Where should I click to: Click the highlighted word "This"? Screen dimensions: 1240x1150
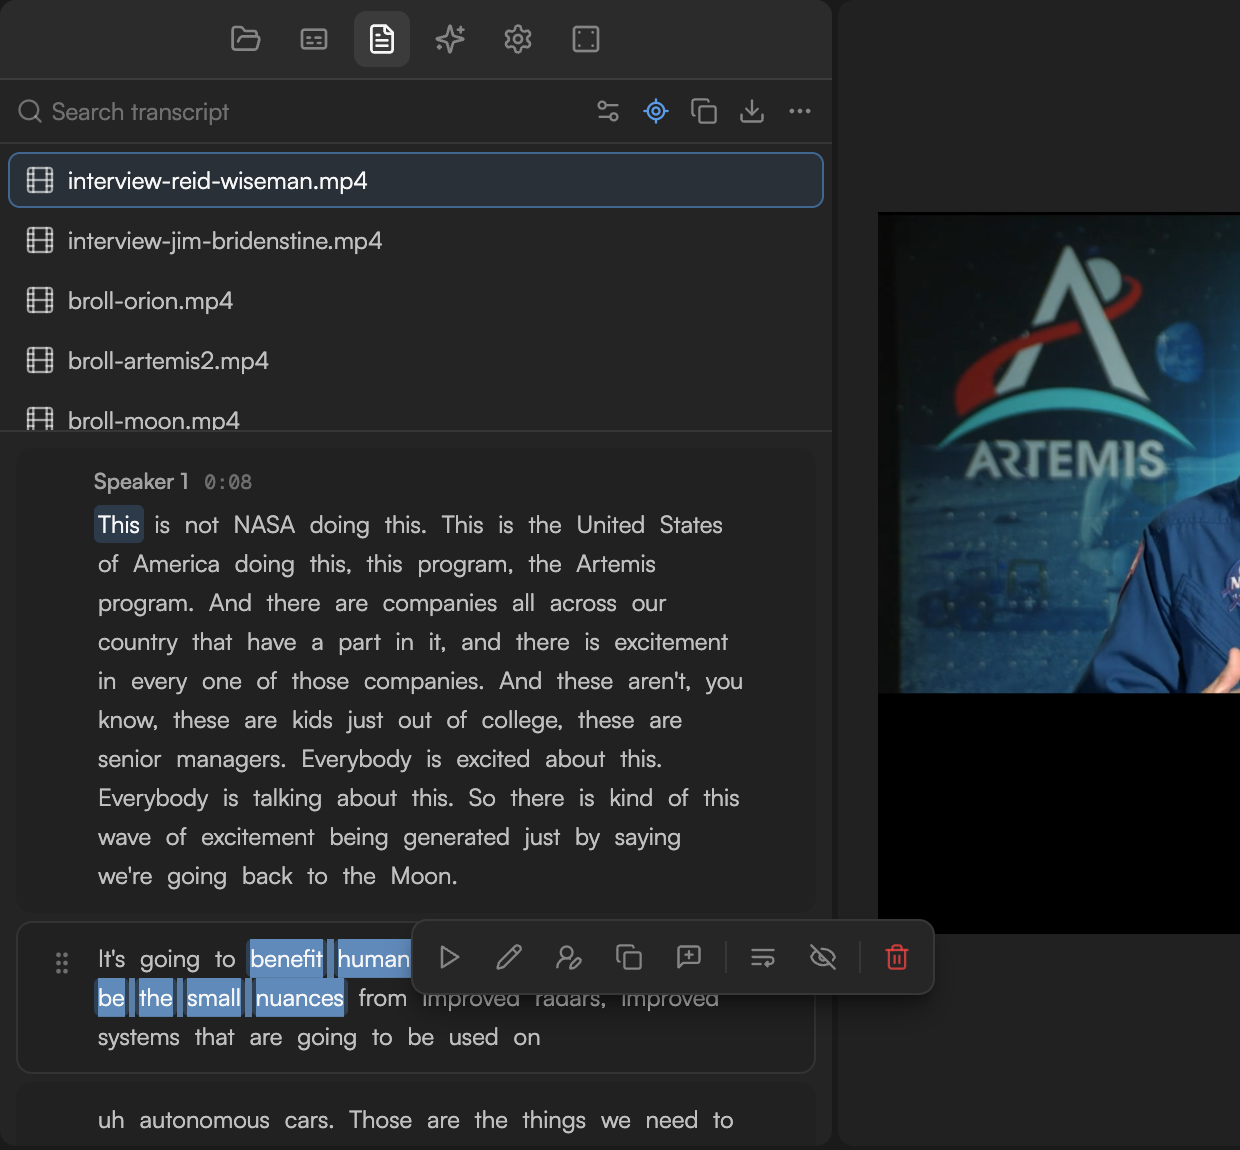[x=119, y=525]
